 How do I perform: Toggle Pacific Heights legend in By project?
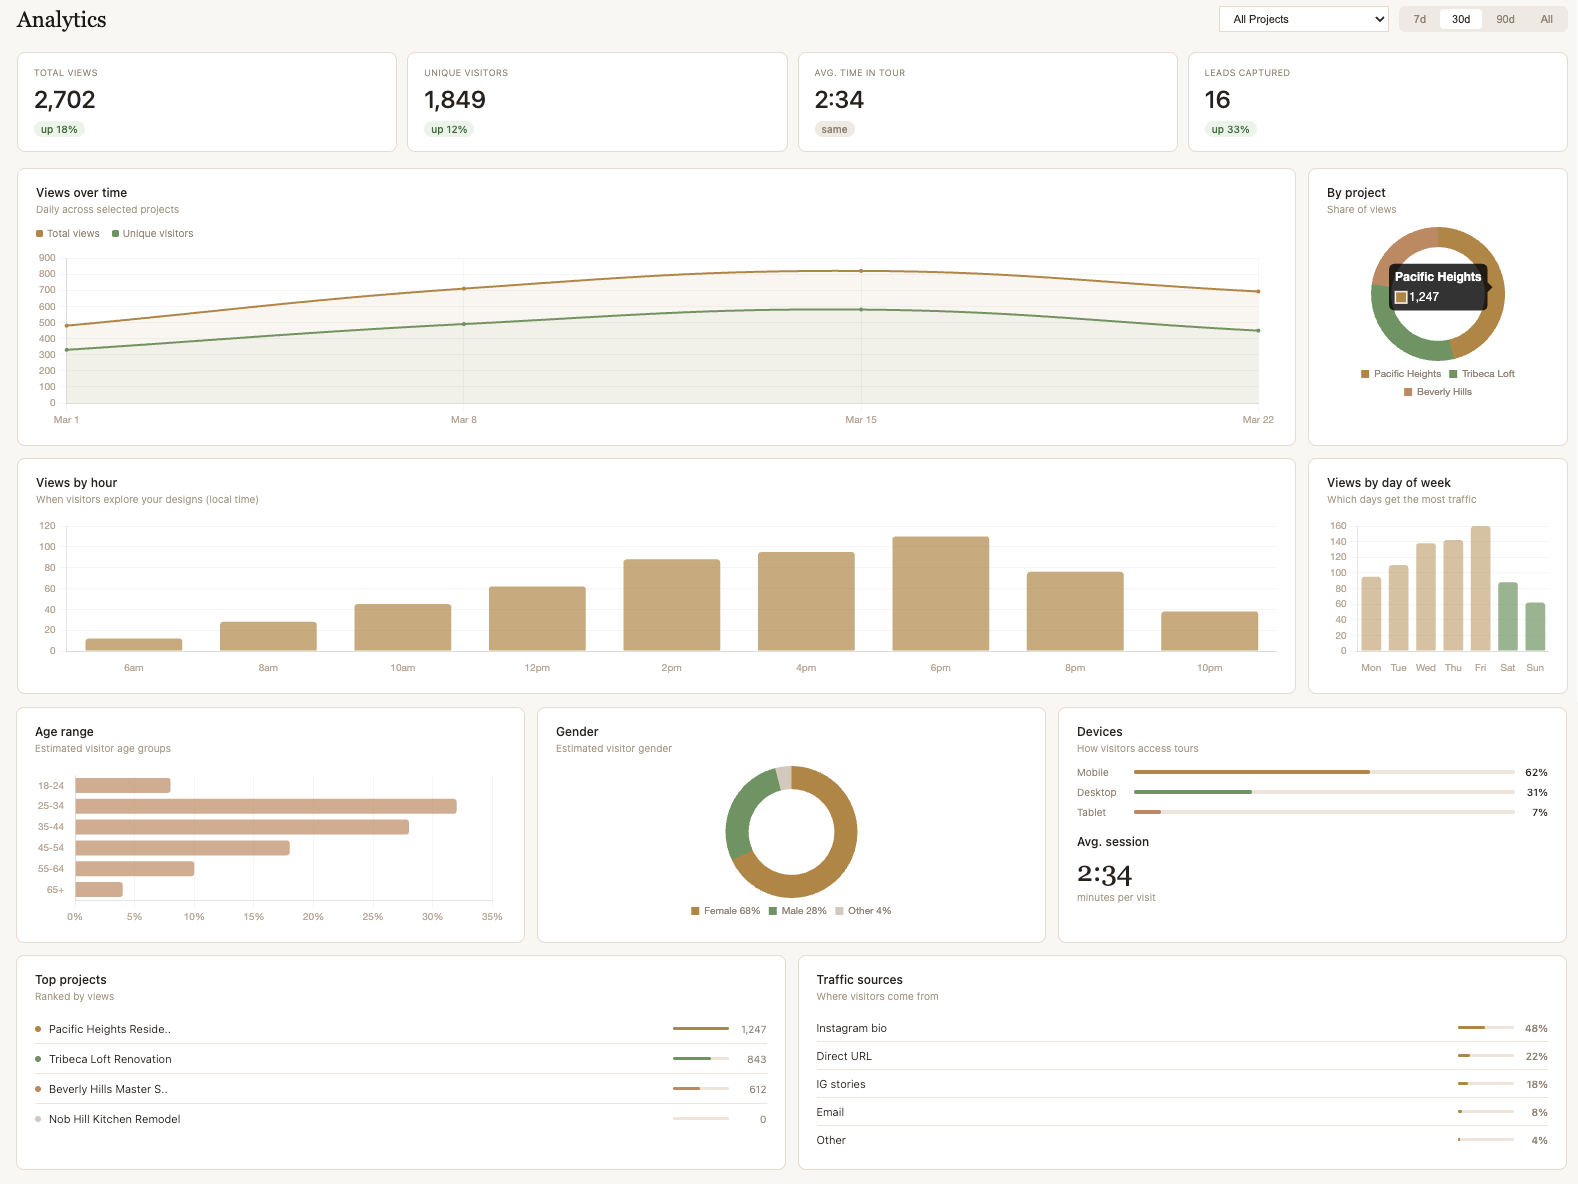pyautogui.click(x=1401, y=374)
